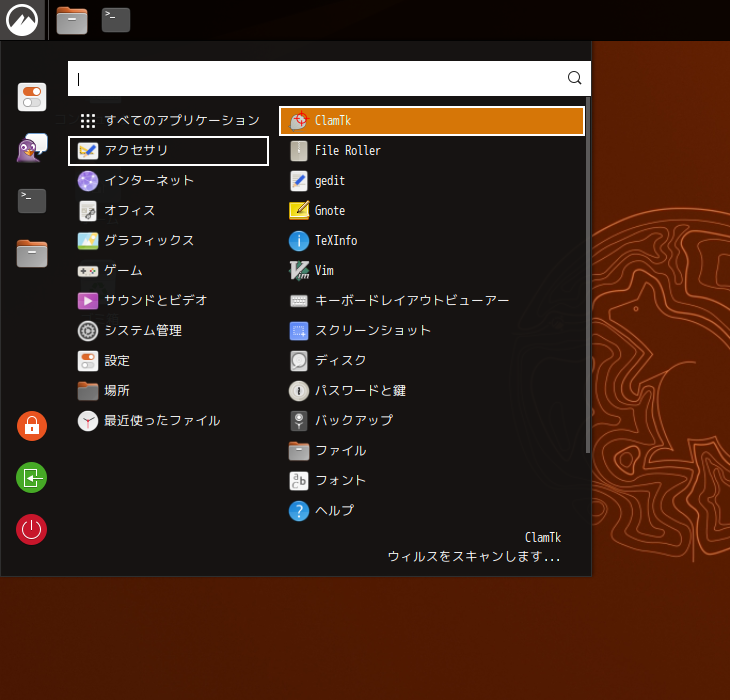Launch スクリーンショット tool

pyautogui.click(x=432, y=331)
